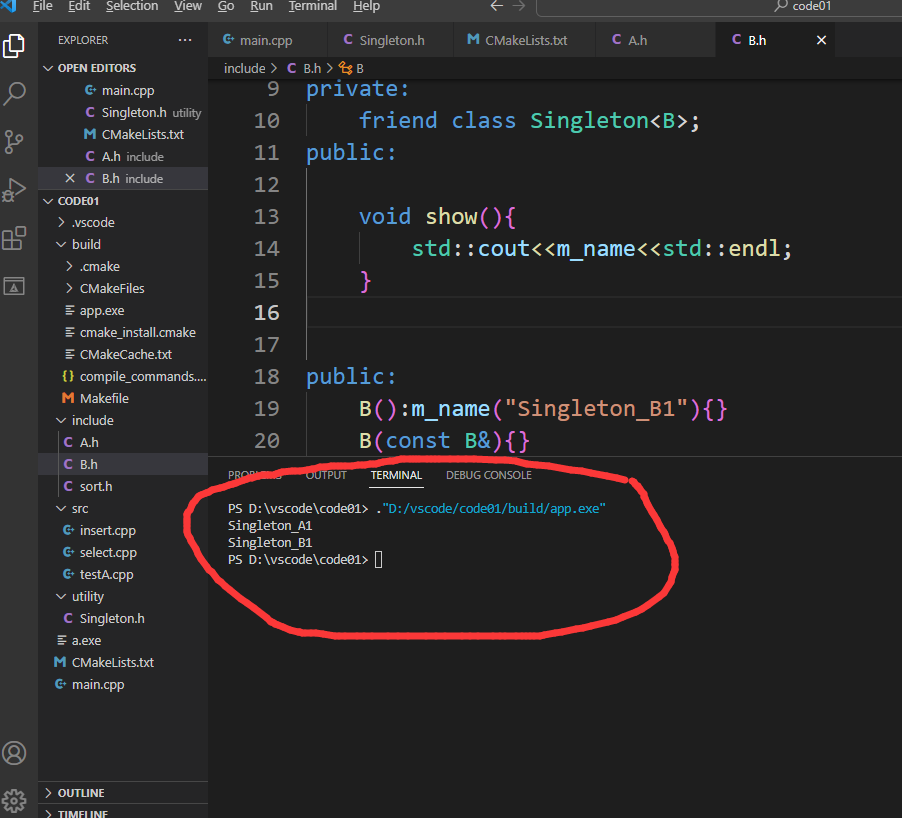The height and width of the screenshot is (818, 902).
Task: Collapse the OPEN EDITORS section
Action: click(x=123, y=68)
